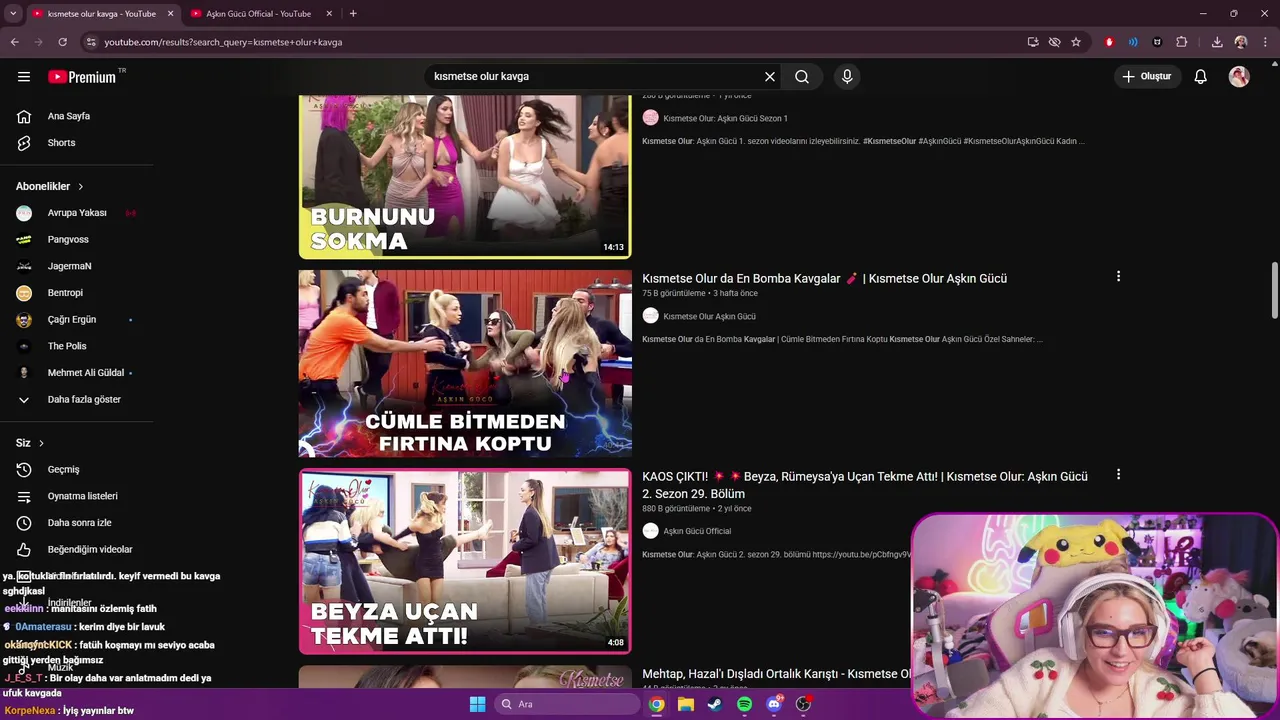This screenshot has height=720, width=1280.
Task: Go back with the browser back arrow
Action: coord(14,42)
